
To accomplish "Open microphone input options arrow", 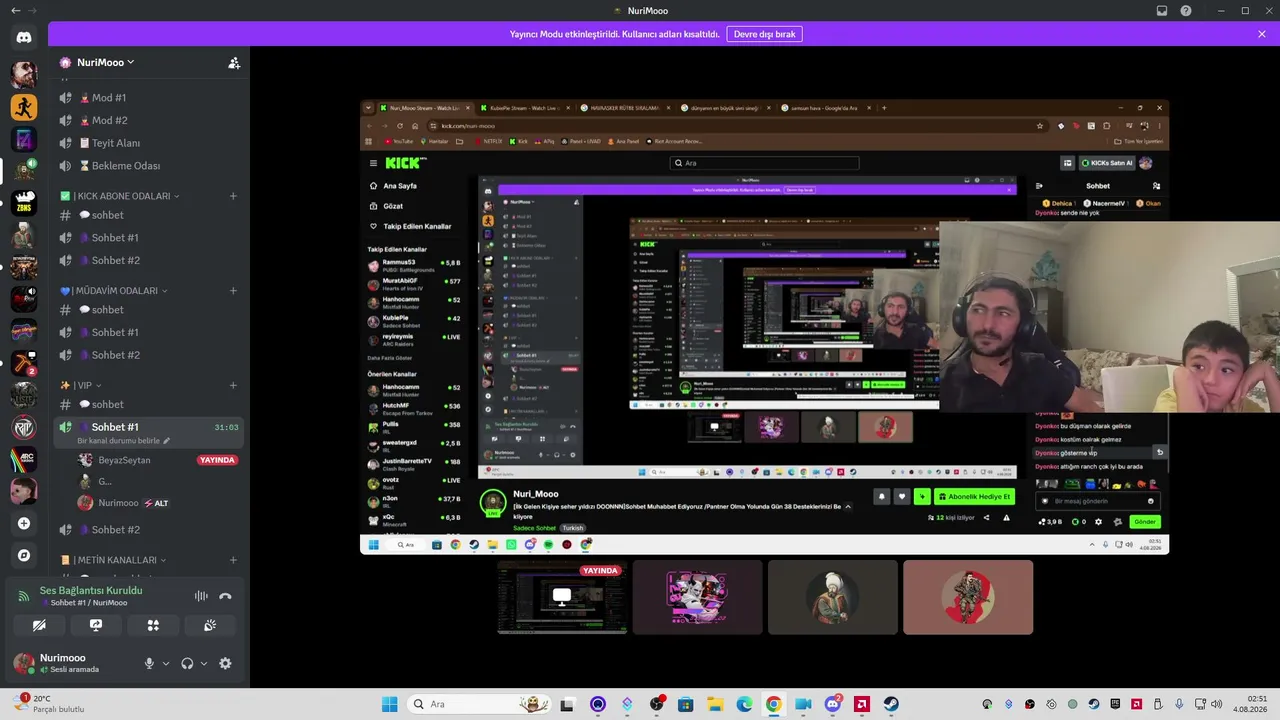I will click(x=166, y=663).
